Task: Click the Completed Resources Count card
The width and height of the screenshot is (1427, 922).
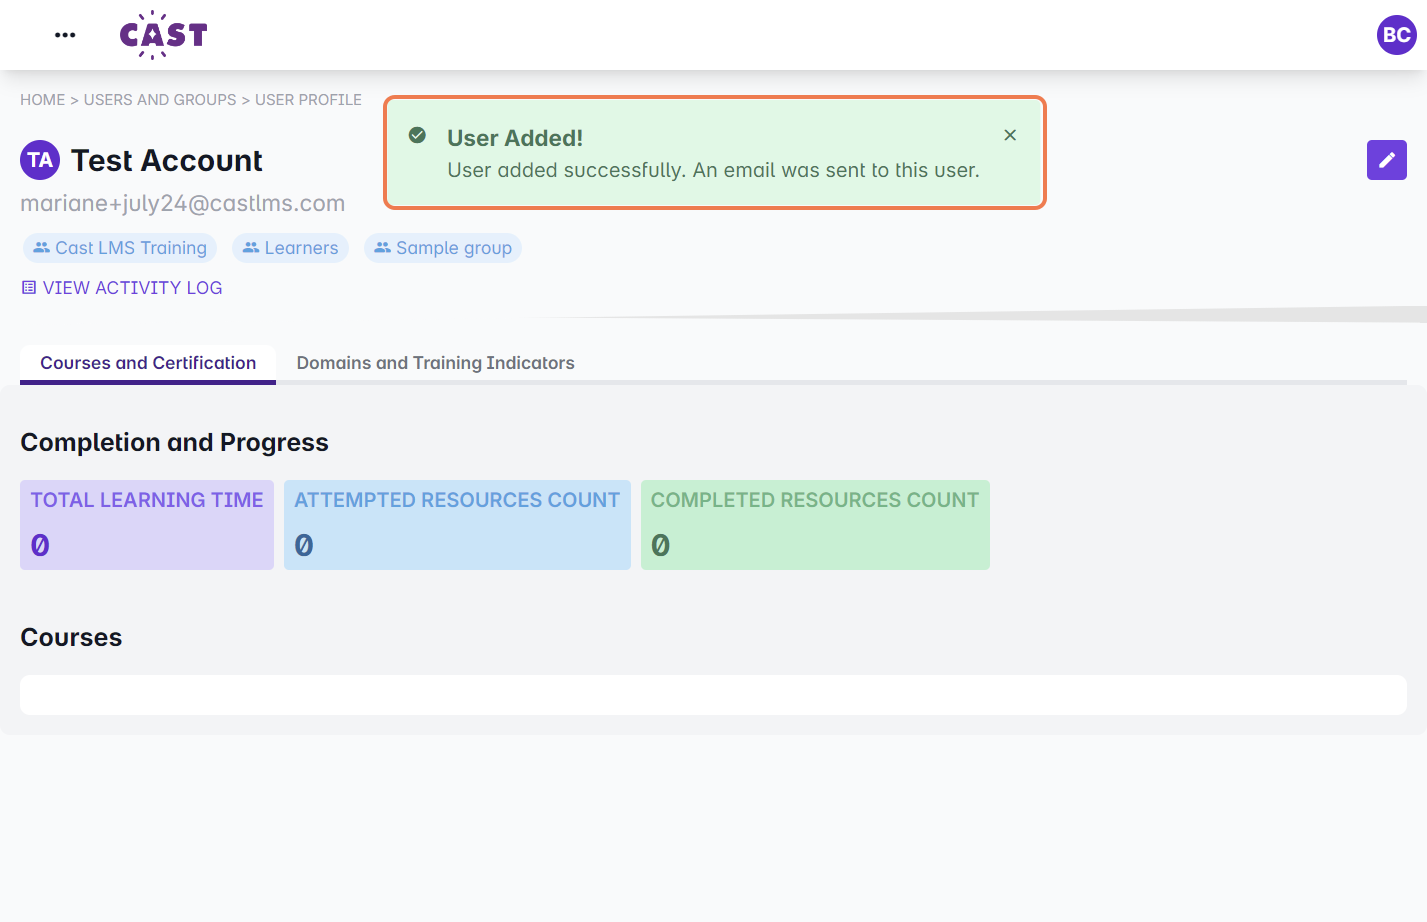Action: (815, 525)
